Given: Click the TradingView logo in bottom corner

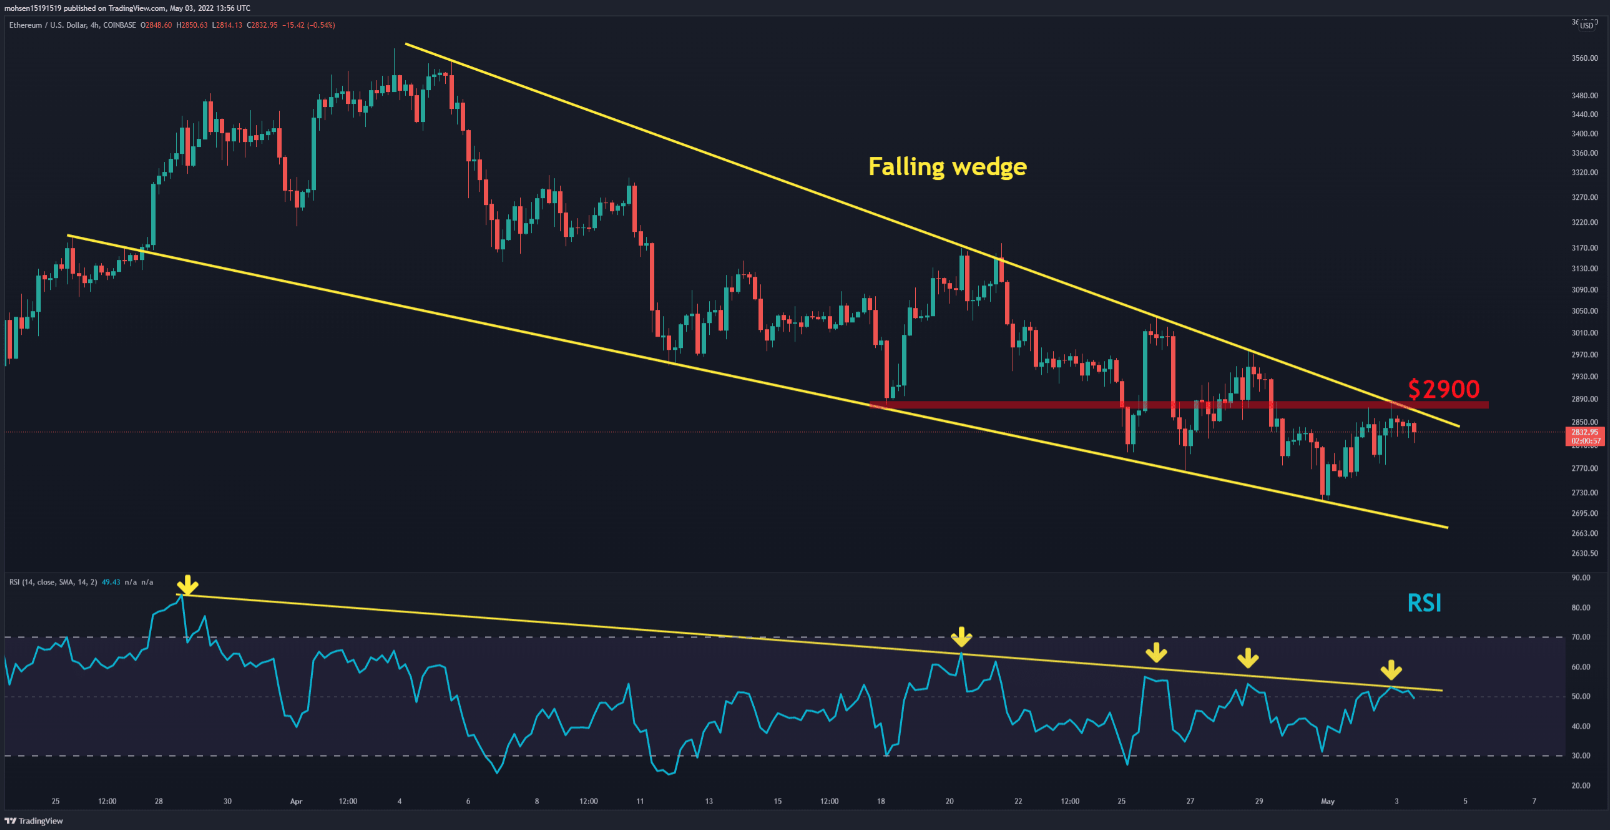Looking at the screenshot, I should coord(33,821).
